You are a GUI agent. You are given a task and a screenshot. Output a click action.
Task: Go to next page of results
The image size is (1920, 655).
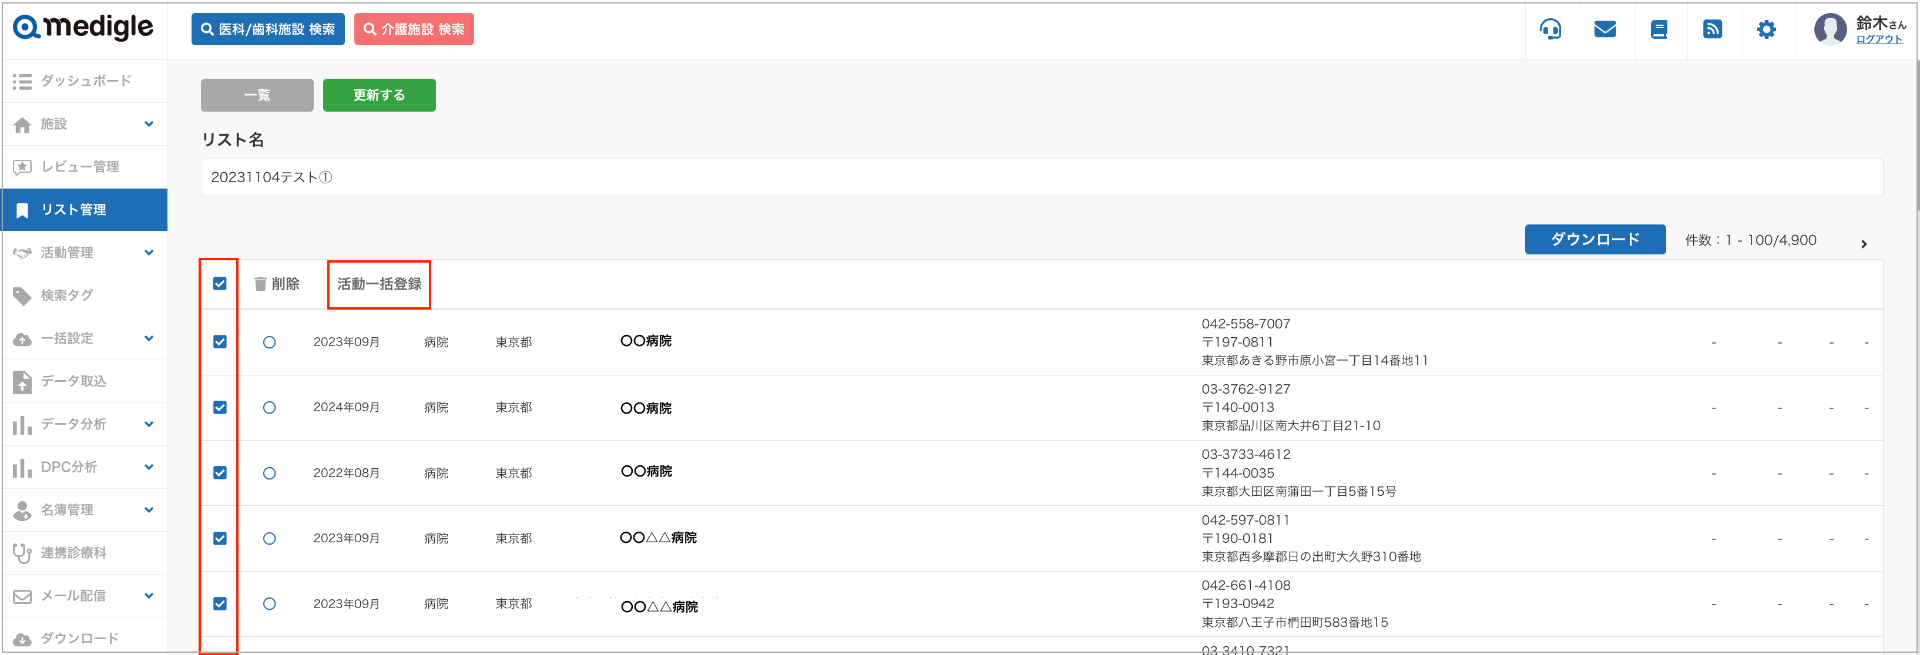click(x=1864, y=243)
